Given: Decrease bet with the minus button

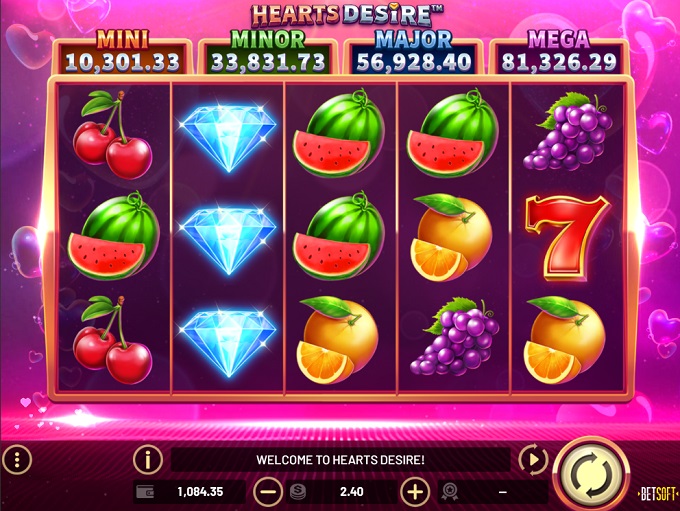Looking at the screenshot, I should tap(268, 492).
